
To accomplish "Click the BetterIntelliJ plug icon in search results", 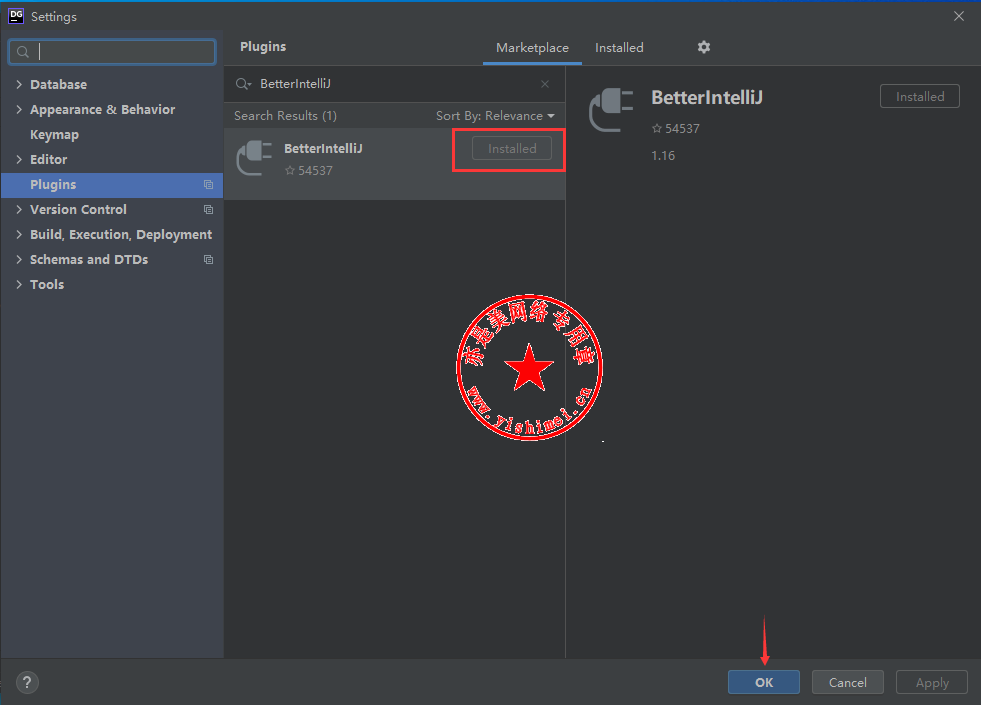I will 254,158.
